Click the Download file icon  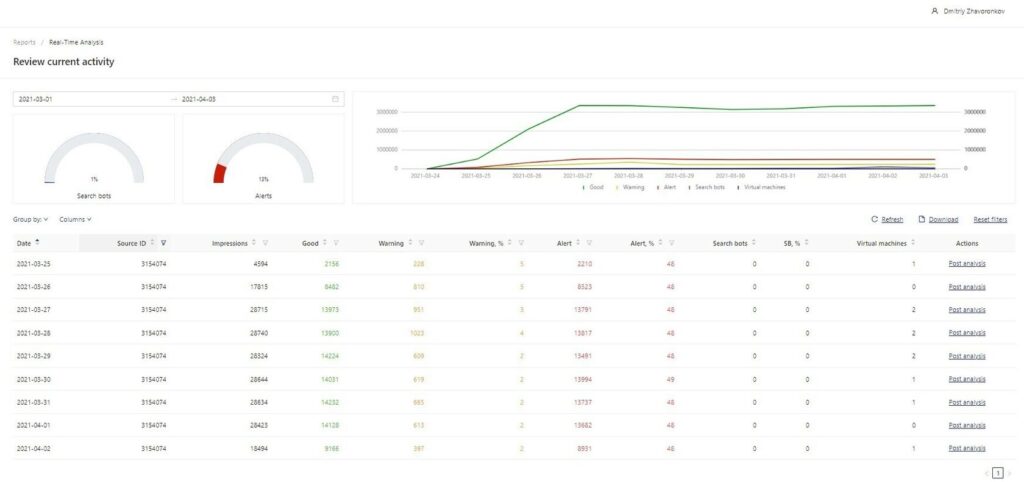point(922,219)
